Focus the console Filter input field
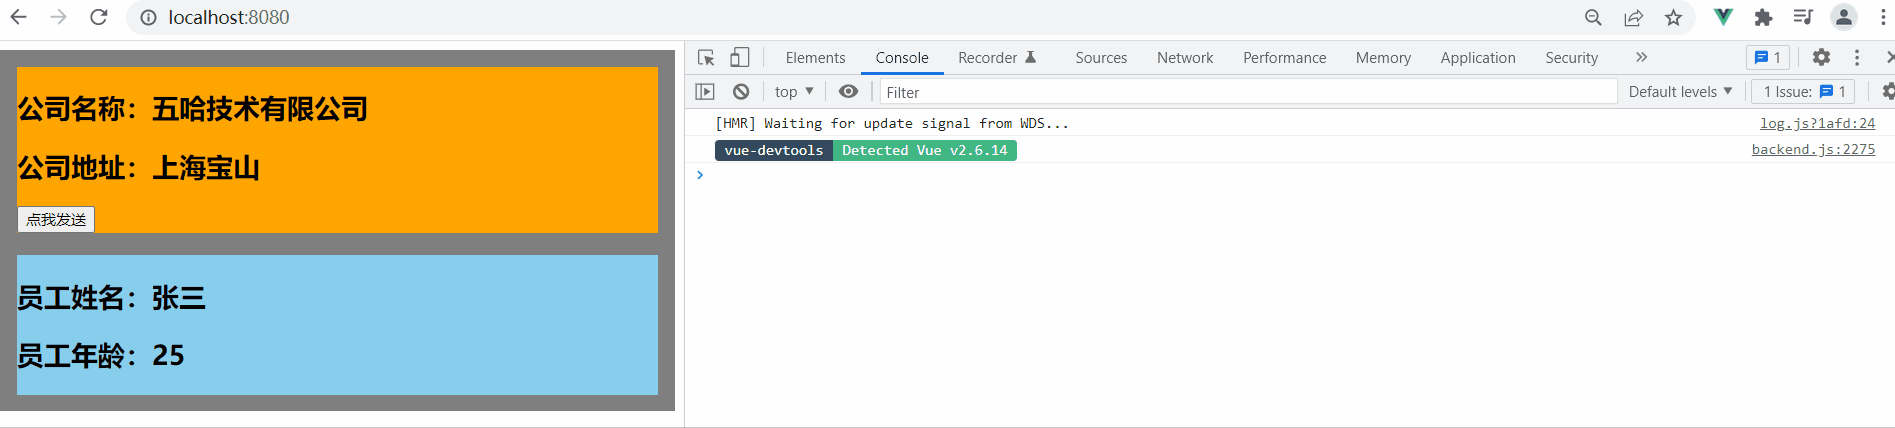The image size is (1895, 428). point(1247,92)
